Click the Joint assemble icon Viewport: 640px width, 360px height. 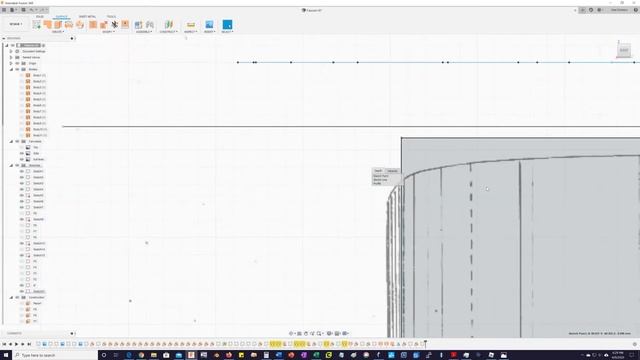click(150, 25)
